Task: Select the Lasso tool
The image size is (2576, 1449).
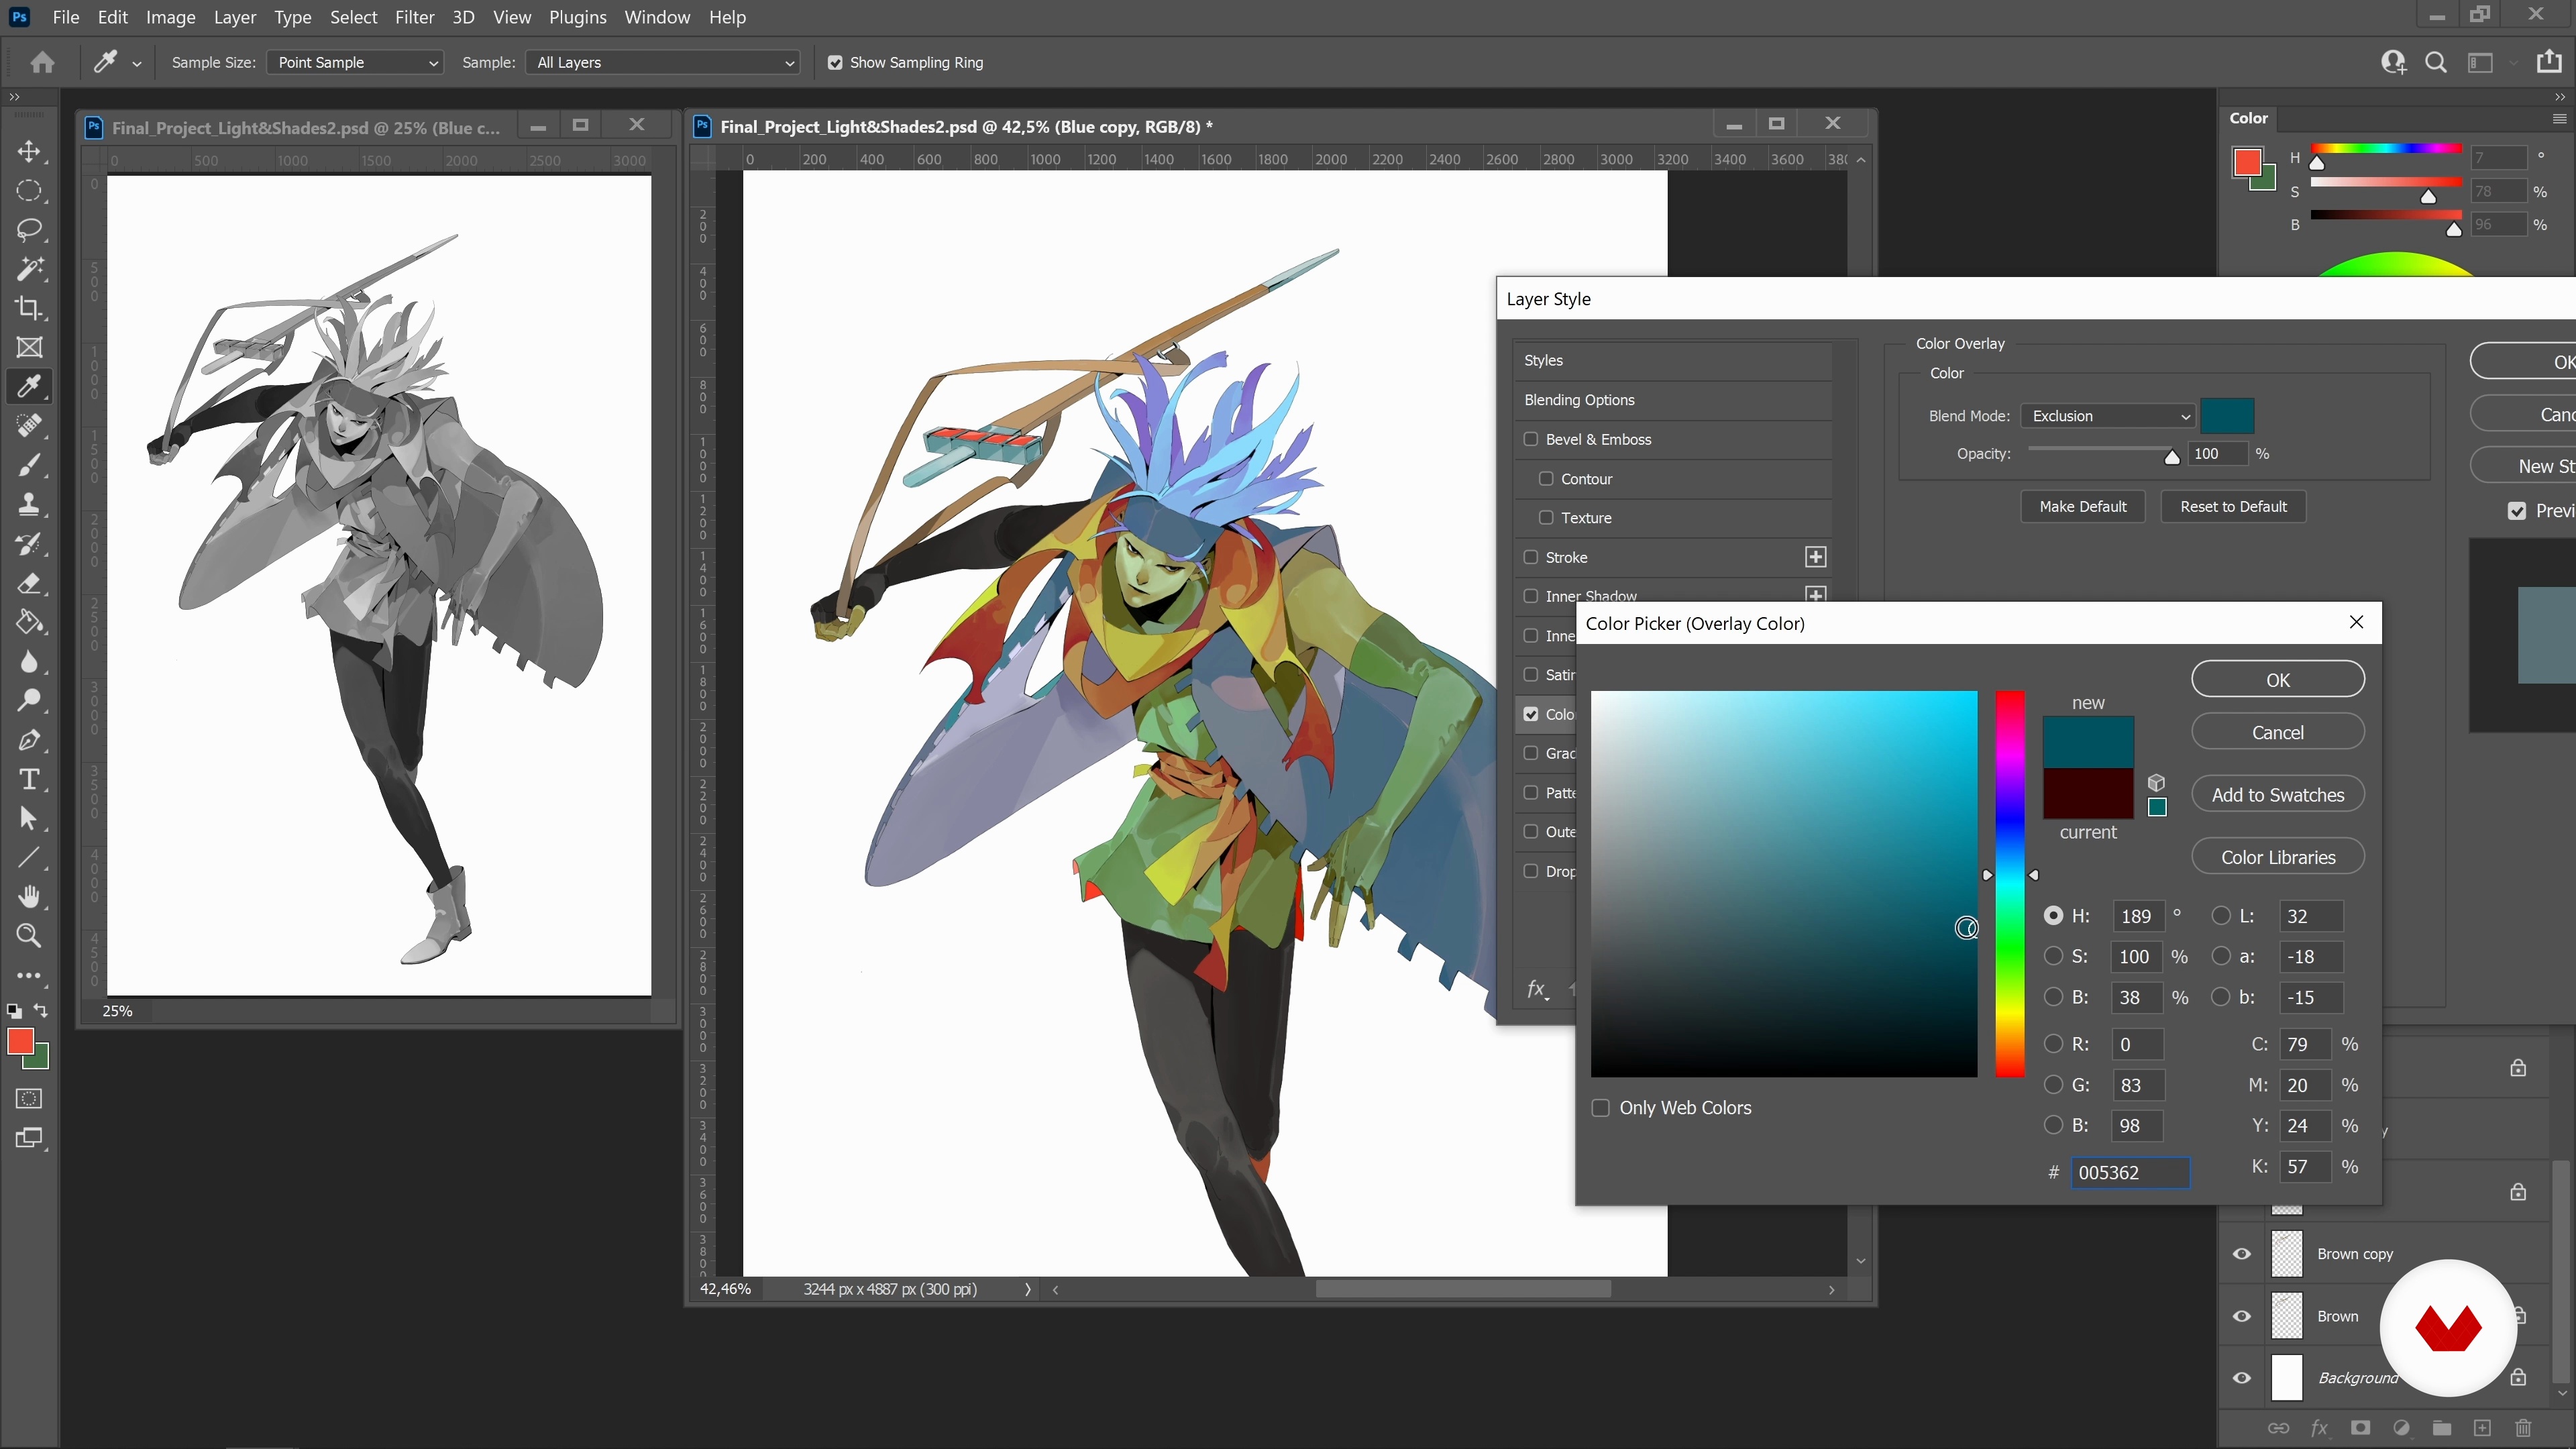Action: [29, 229]
